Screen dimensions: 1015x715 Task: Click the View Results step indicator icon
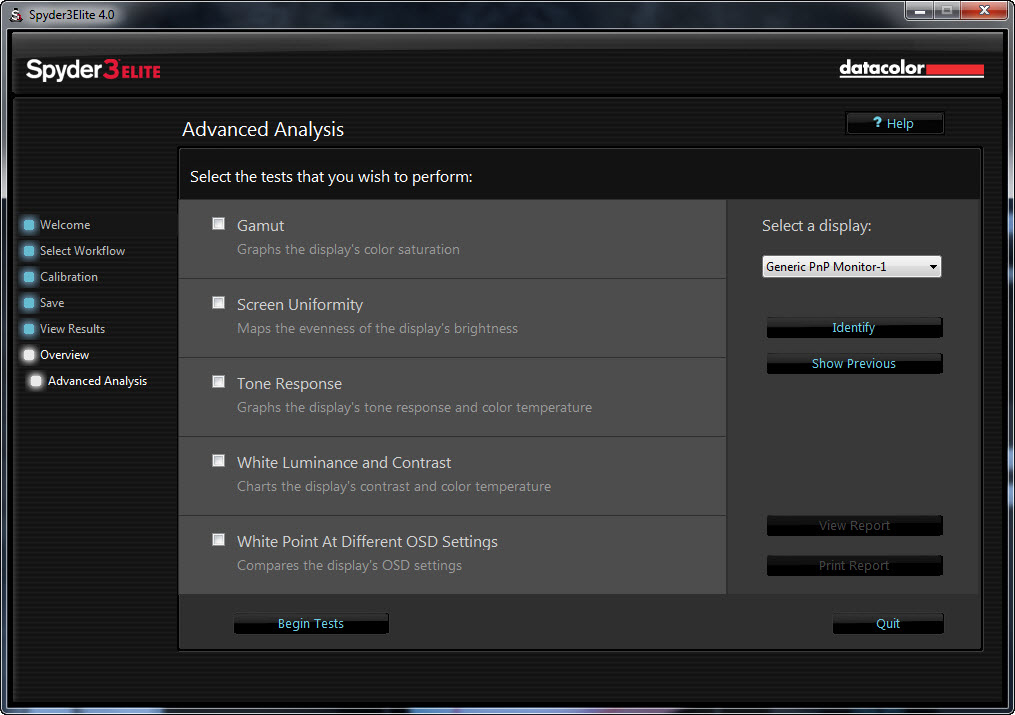(x=29, y=329)
